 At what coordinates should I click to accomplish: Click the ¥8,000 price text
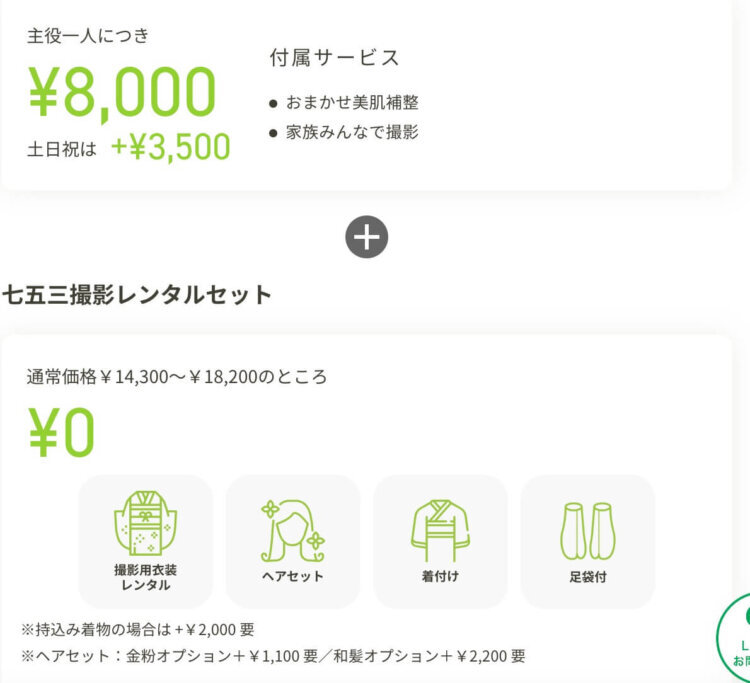[122, 92]
